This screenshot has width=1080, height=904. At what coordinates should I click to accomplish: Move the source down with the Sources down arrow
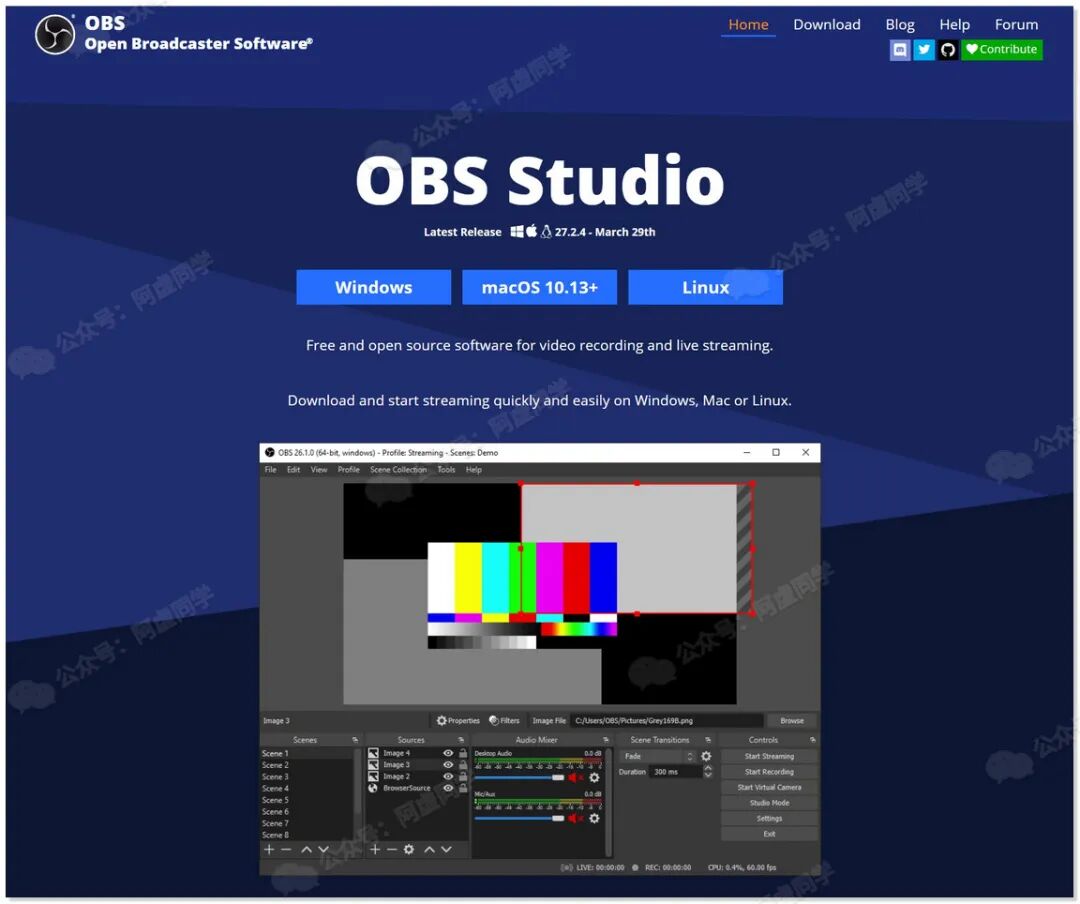[446, 850]
